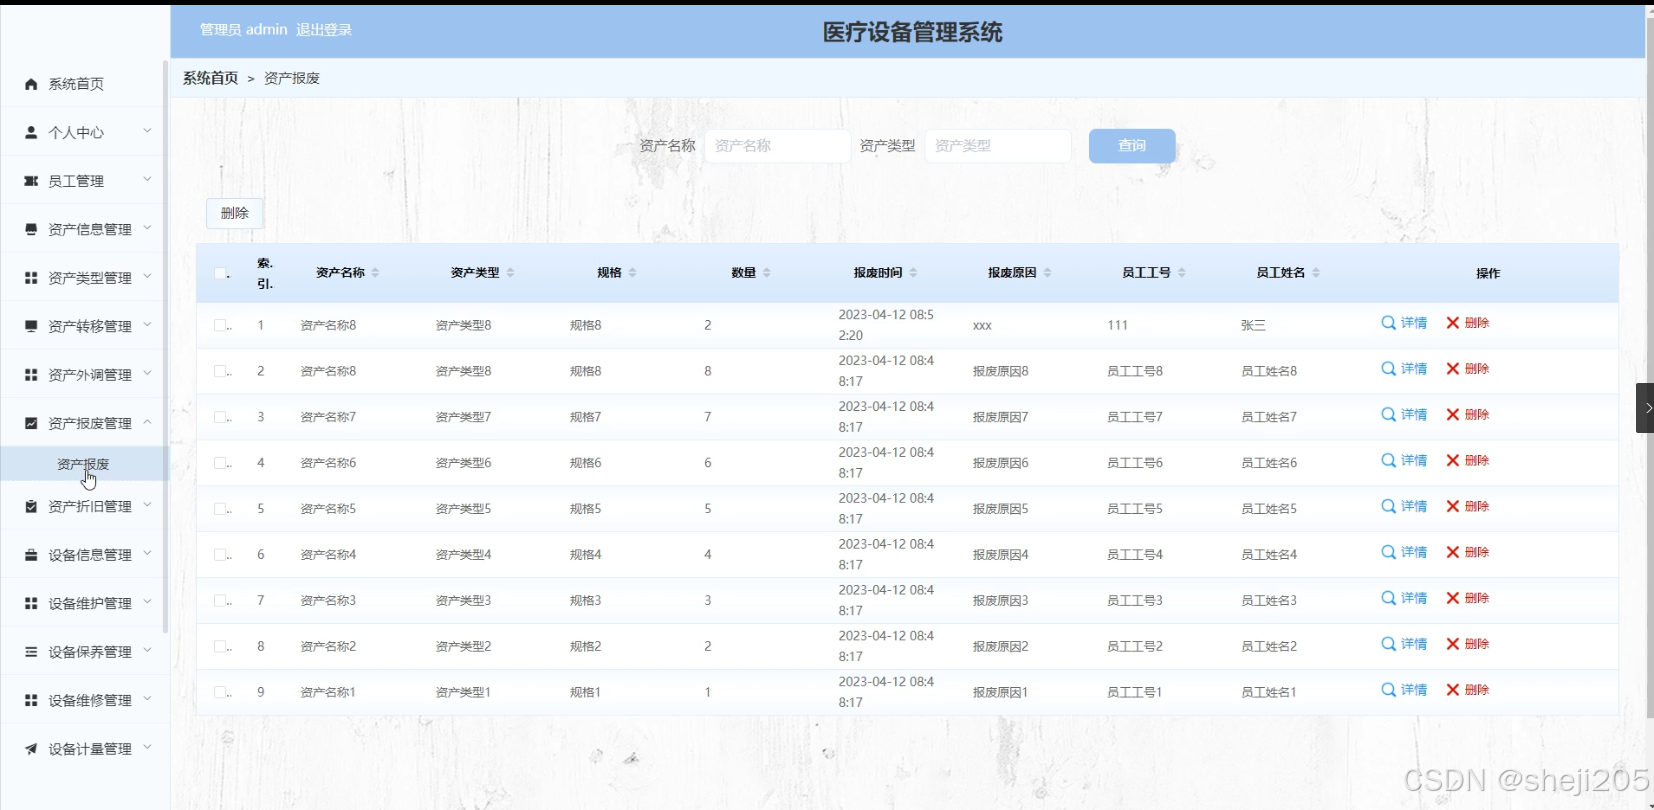Expand the 设备信息管理 menu chevron
Screen dimensions: 1654x810
147,554
